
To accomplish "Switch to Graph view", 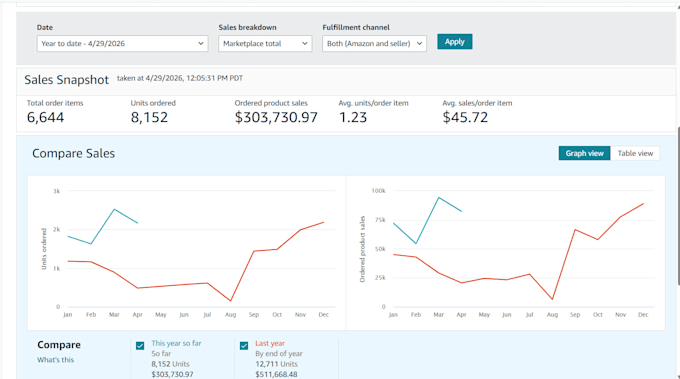I will (584, 153).
